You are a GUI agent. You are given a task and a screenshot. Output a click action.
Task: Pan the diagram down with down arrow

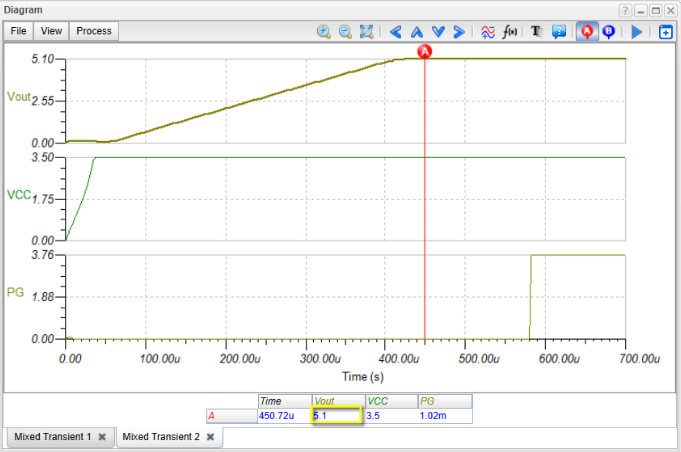438,32
